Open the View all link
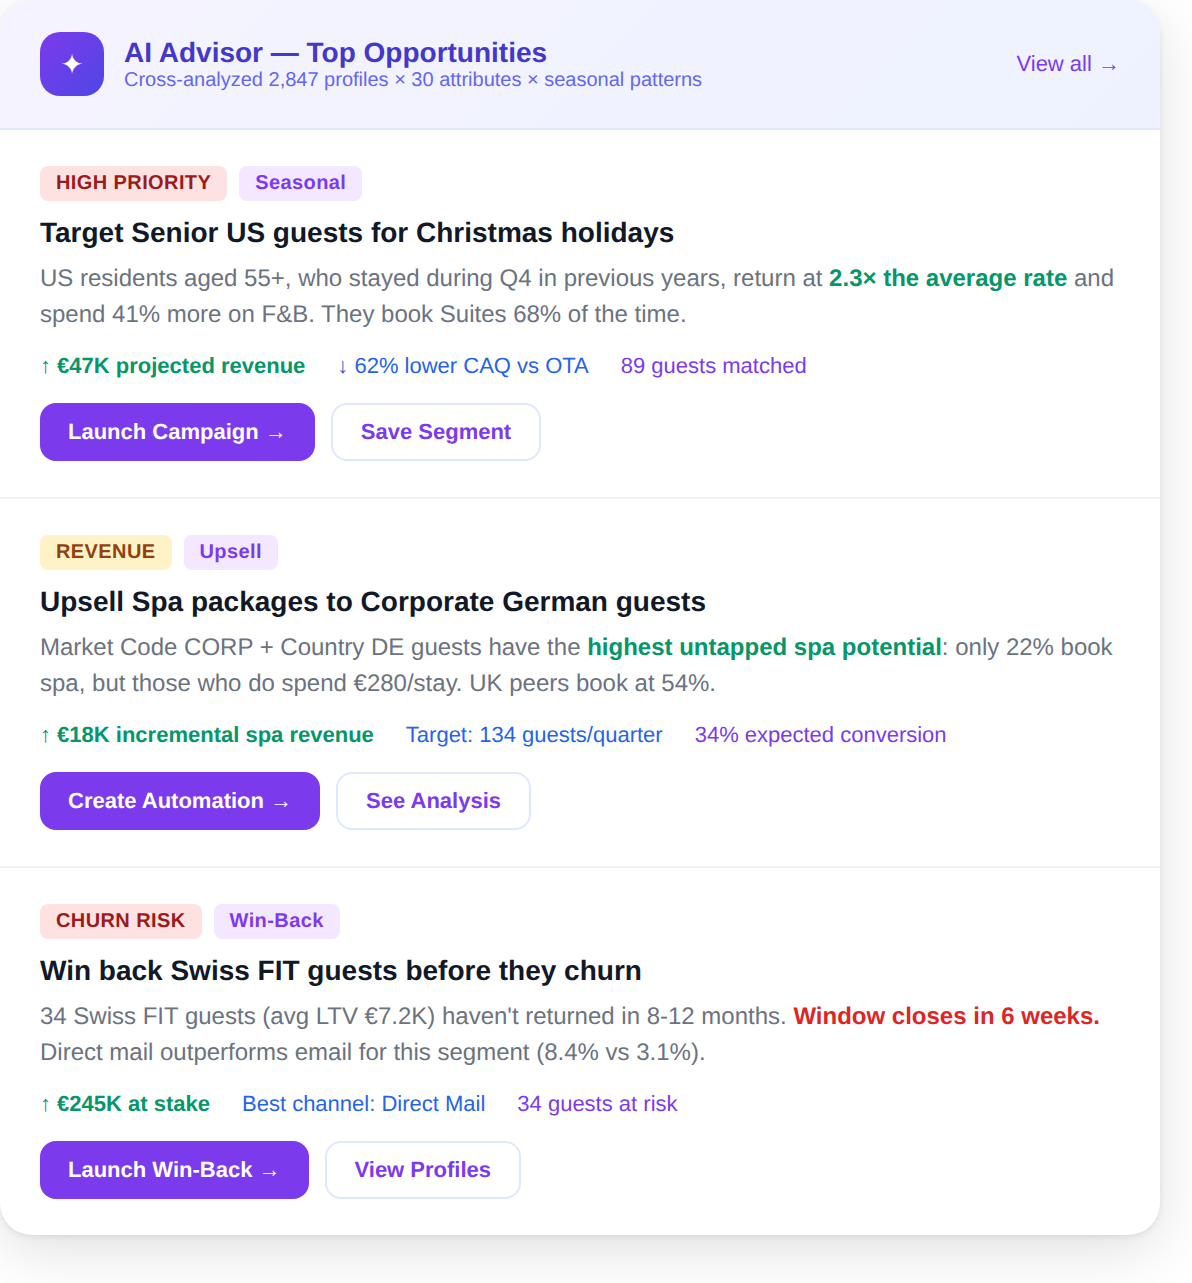The width and height of the screenshot is (1192, 1283). click(x=1065, y=64)
